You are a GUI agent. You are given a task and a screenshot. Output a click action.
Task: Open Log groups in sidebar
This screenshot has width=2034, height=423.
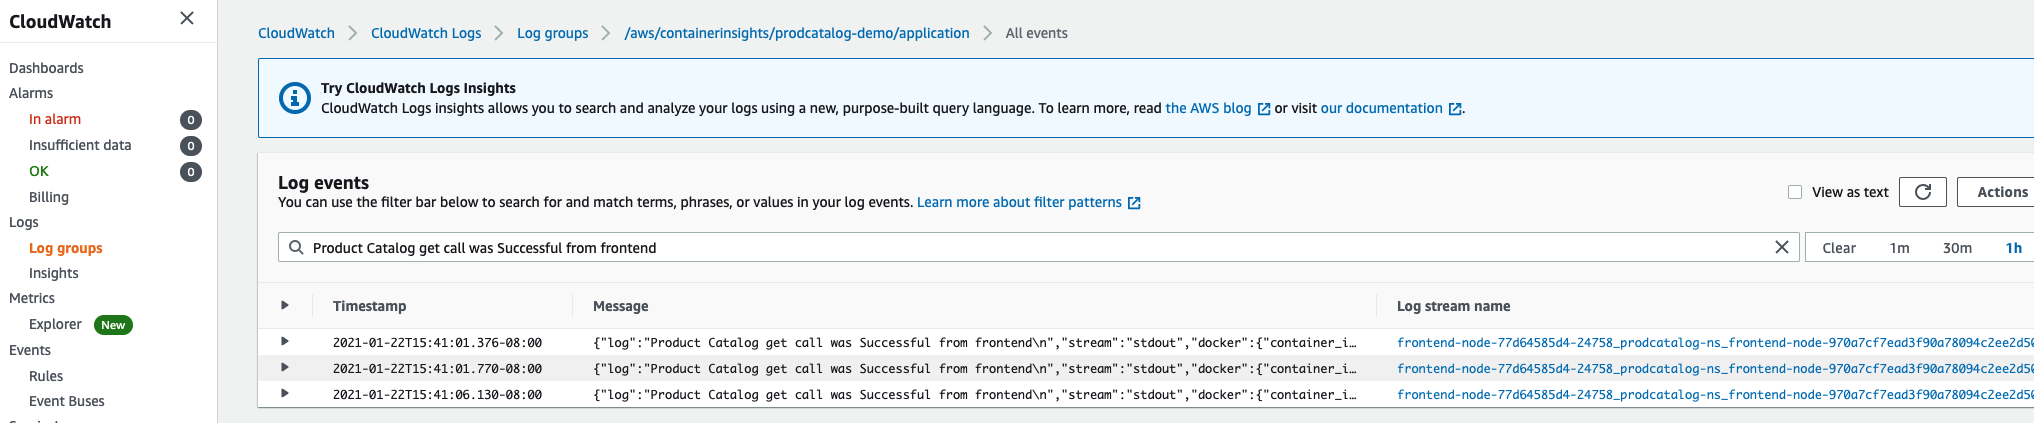[66, 248]
